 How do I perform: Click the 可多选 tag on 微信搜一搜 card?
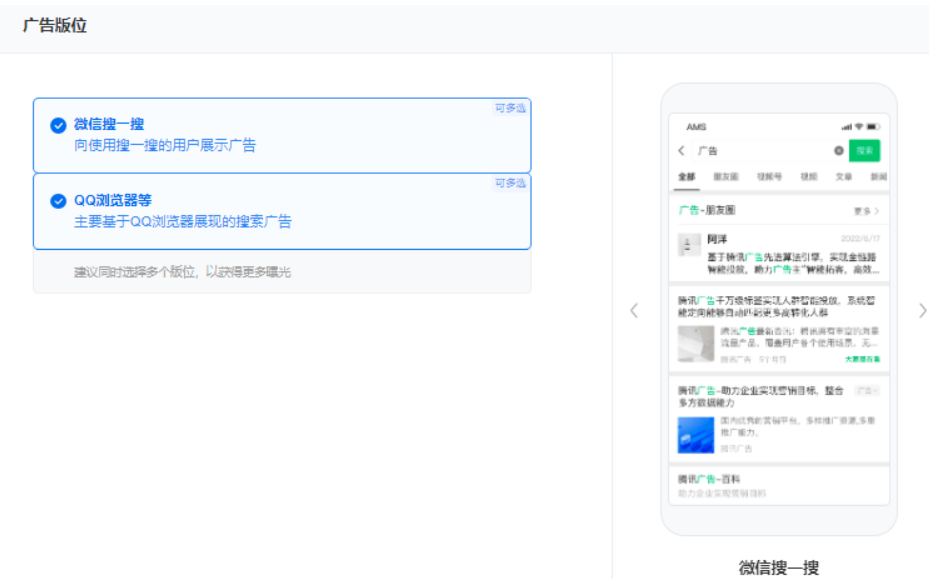tap(510, 108)
